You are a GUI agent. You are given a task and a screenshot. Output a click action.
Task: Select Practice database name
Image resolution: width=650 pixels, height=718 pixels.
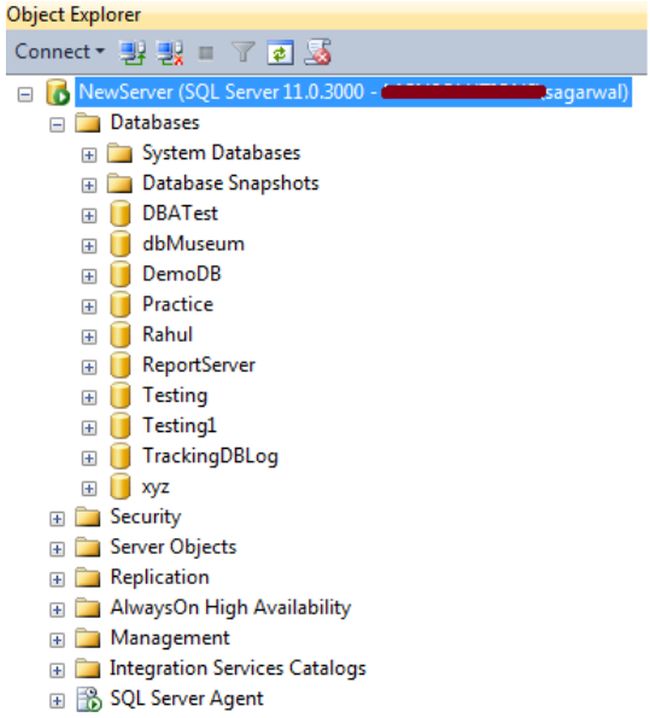click(x=178, y=304)
